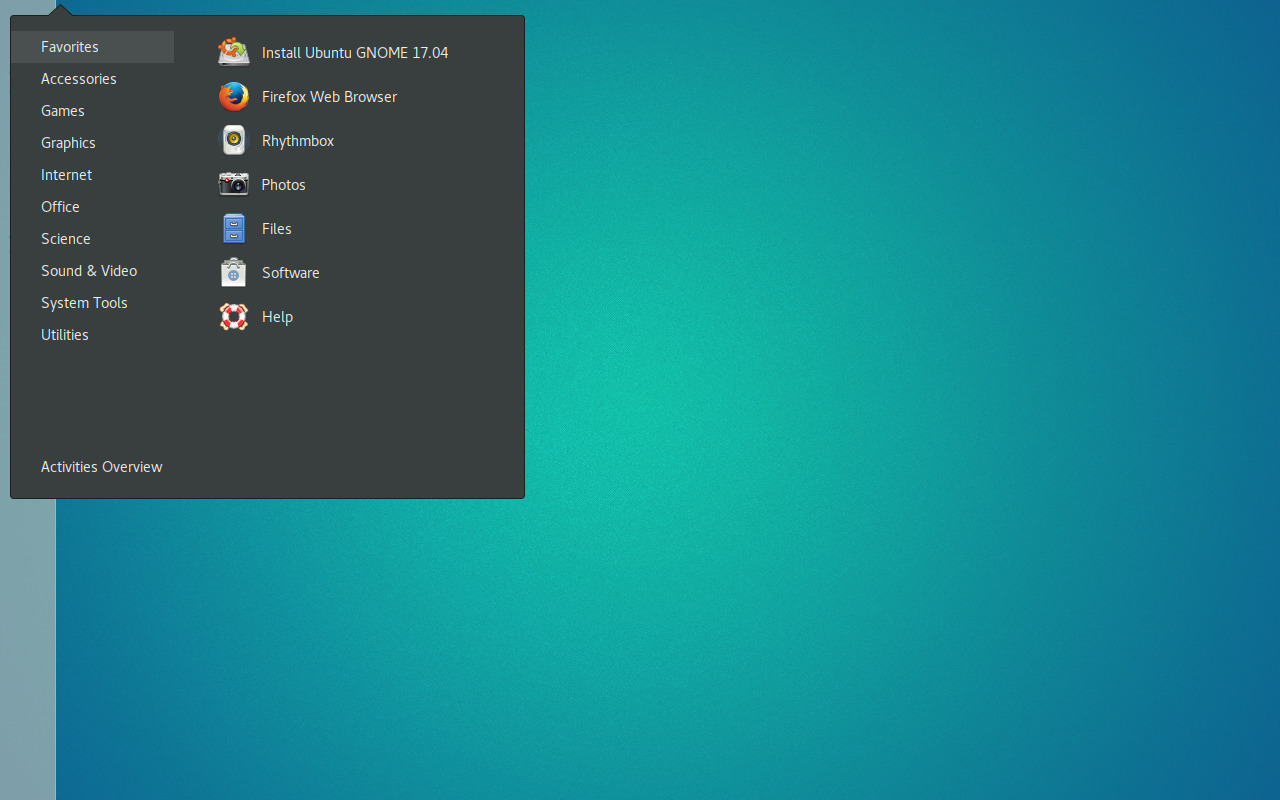Screen dimensions: 1280x800
Task: Click the Files app icon
Action: click(233, 228)
